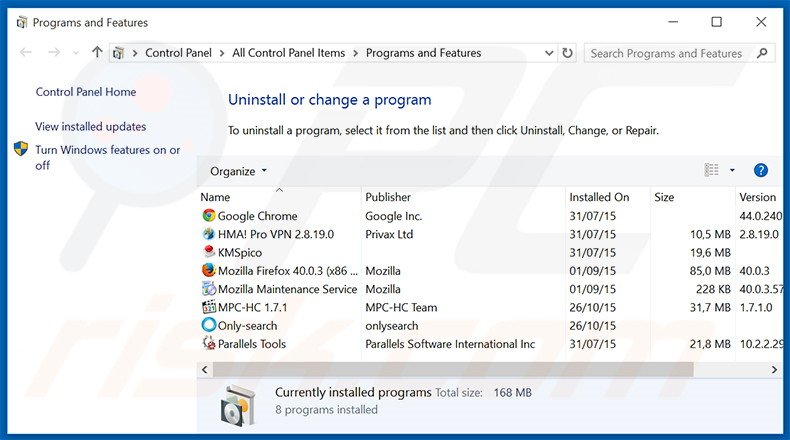Navigate forward with the forward arrow
790x440 pixels.
pos(54,52)
